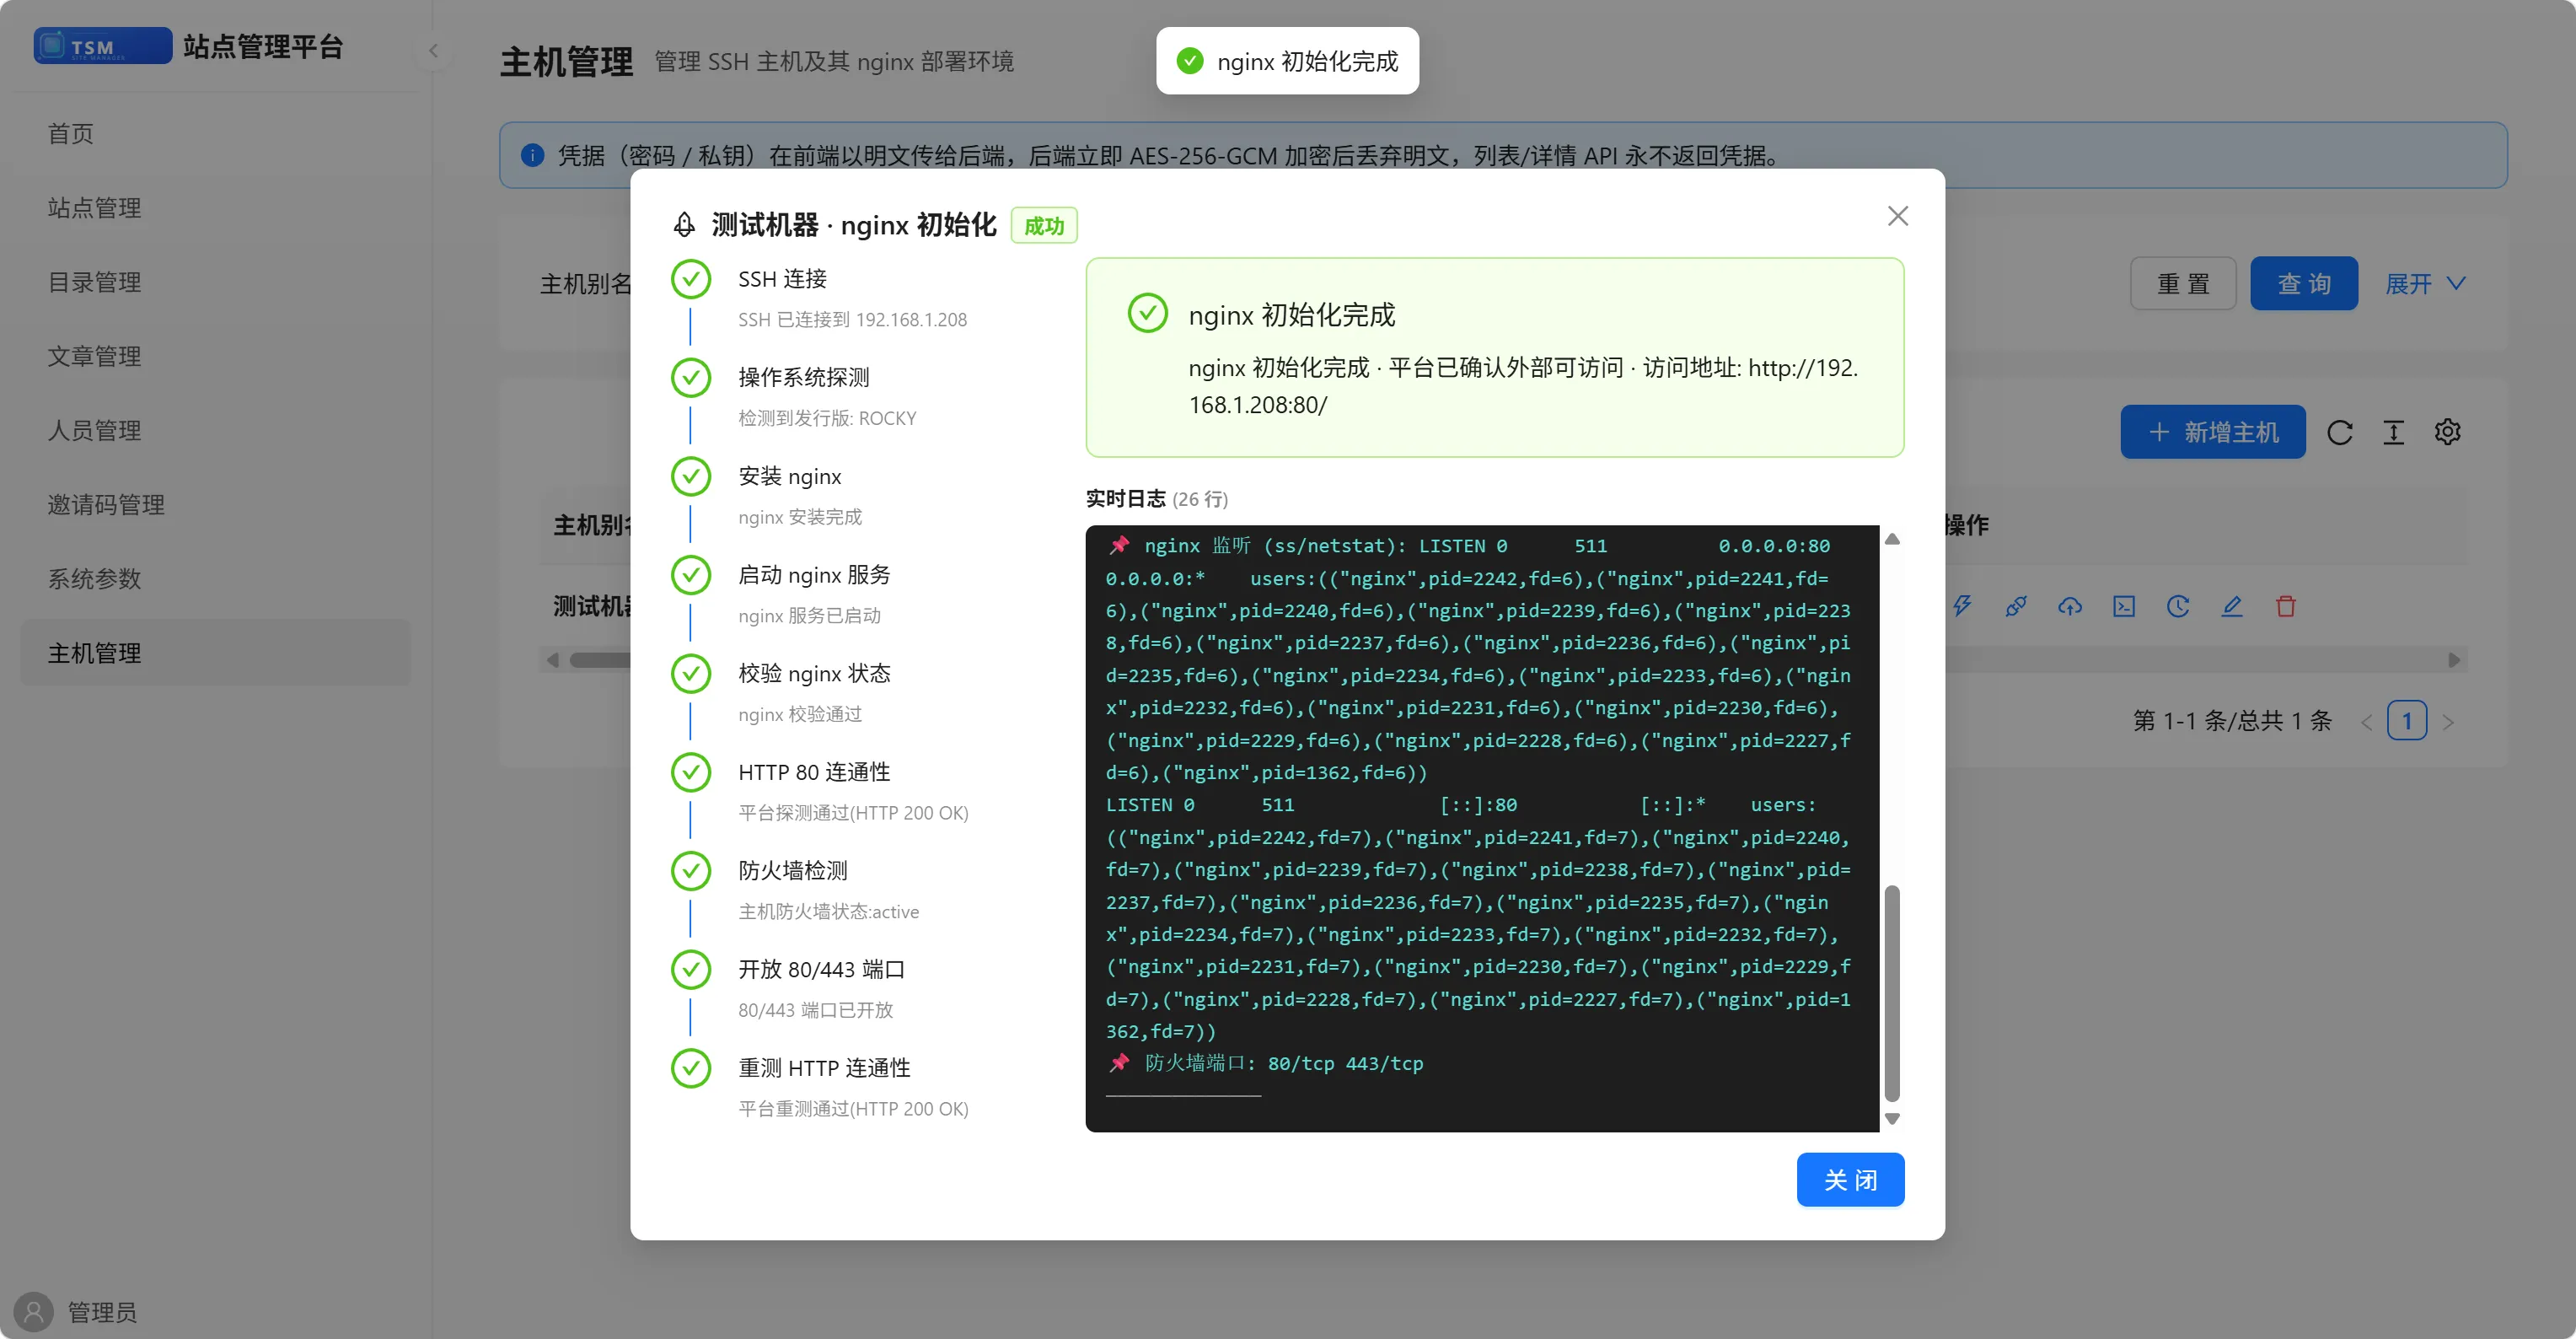Click the text SSH 已连接到 192.168.1.208
The image size is (2576, 1339).
coord(852,320)
